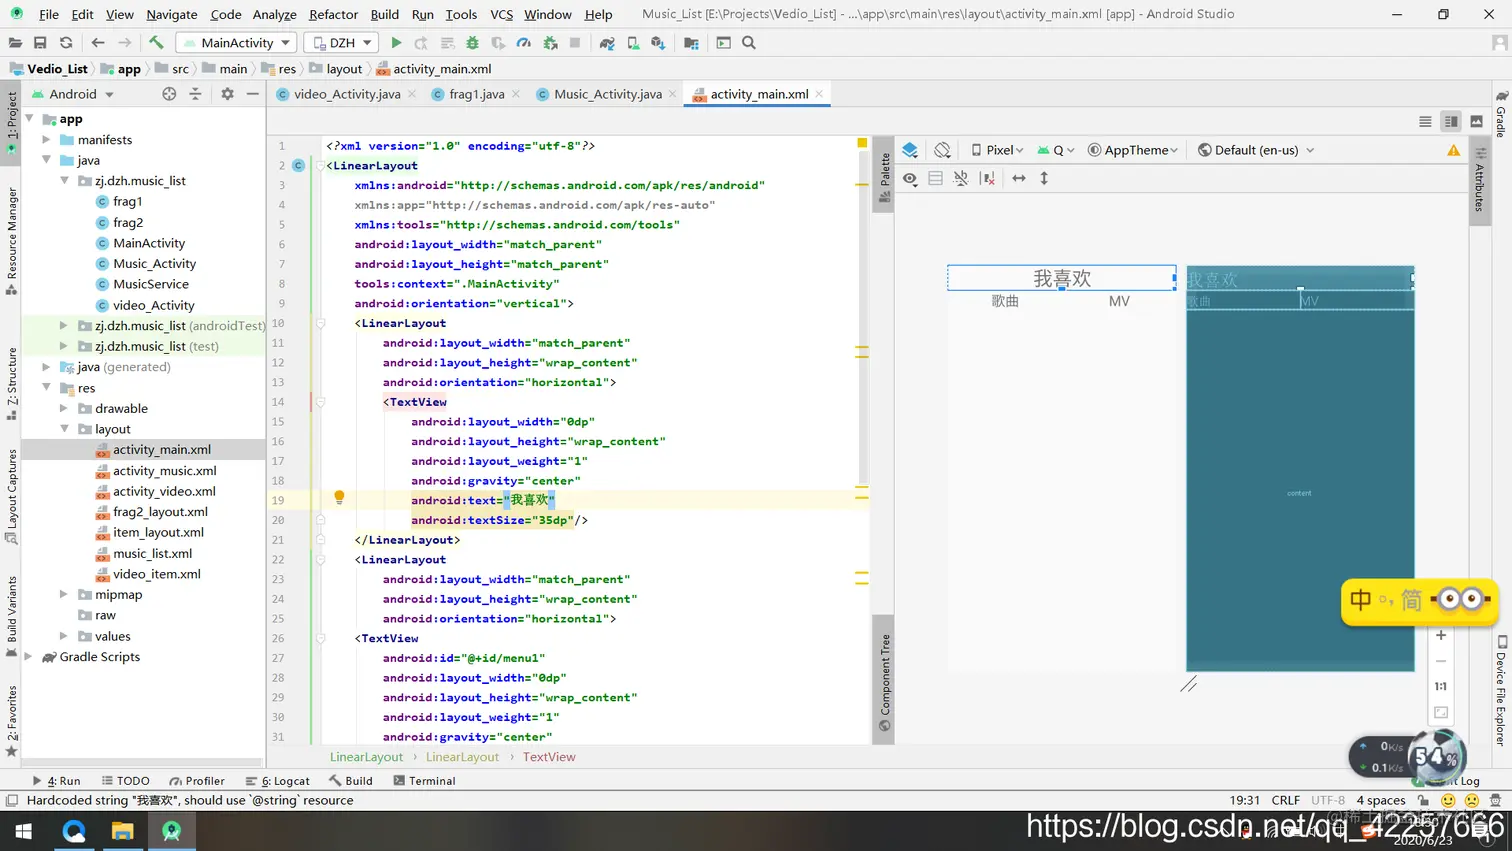This screenshot has height=851, width=1512.
Task: Switch to Code only editor view
Action: pos(1425,121)
